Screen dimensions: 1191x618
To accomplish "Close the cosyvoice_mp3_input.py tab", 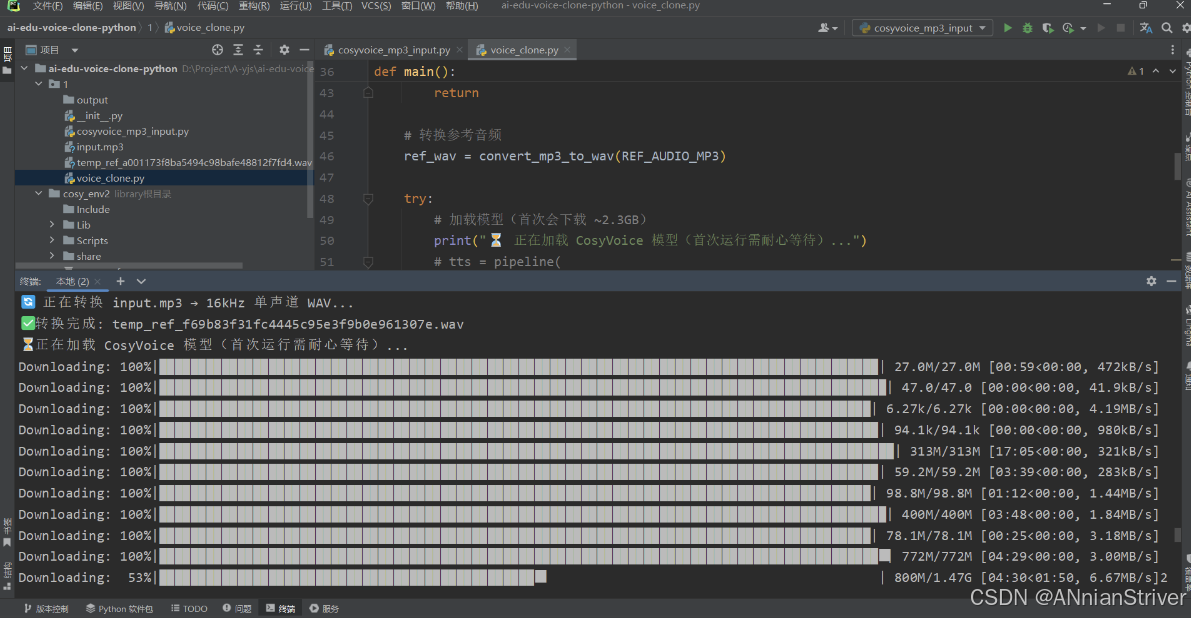I will (x=460, y=50).
